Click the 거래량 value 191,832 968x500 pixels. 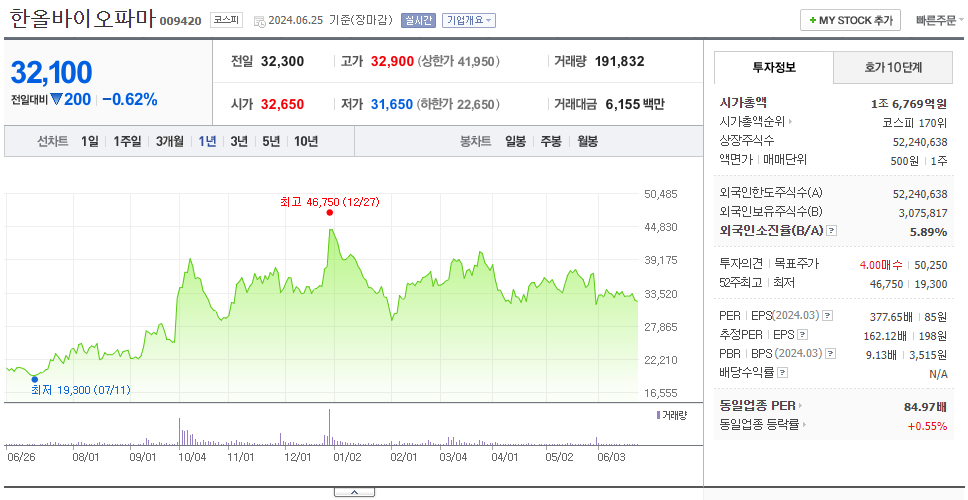[x=619, y=62]
